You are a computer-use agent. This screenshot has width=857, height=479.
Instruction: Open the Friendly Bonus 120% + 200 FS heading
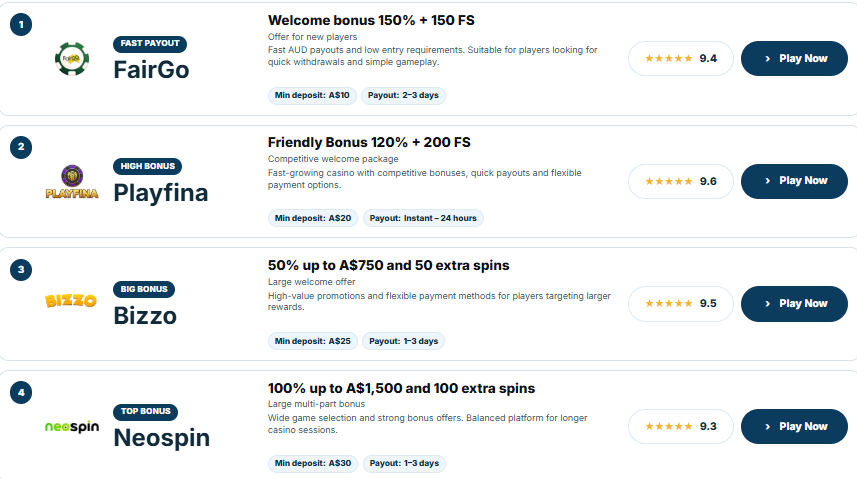369,143
